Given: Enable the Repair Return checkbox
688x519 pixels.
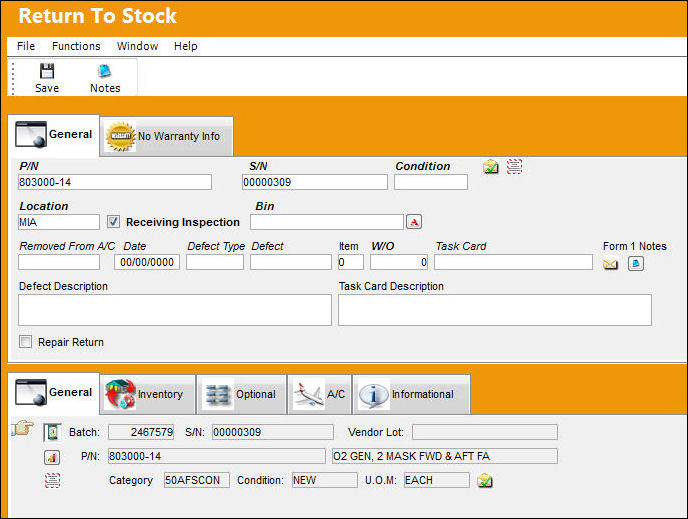Looking at the screenshot, I should tap(25, 342).
